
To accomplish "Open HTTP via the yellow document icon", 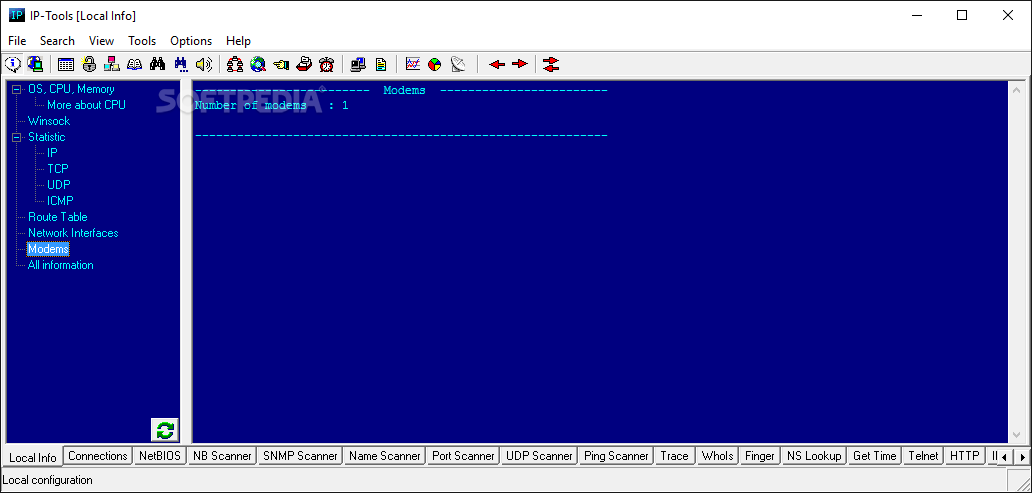I will click(381, 64).
